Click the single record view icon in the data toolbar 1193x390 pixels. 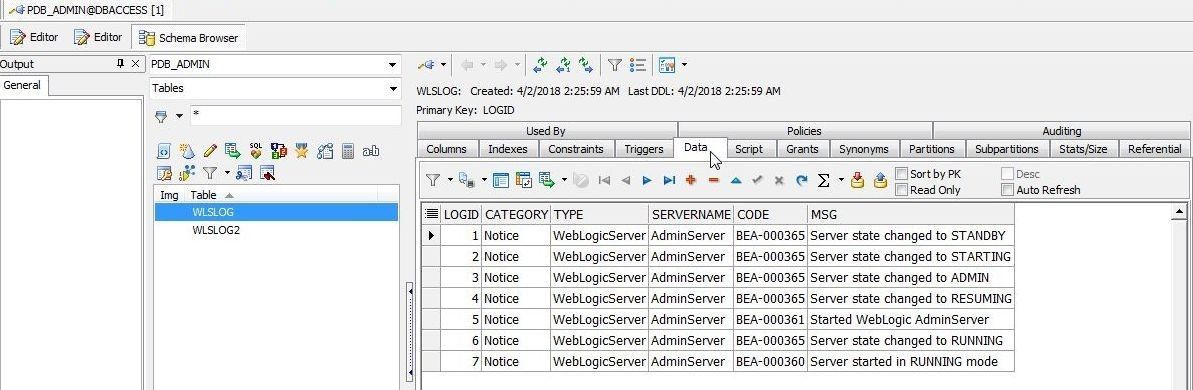pos(501,180)
